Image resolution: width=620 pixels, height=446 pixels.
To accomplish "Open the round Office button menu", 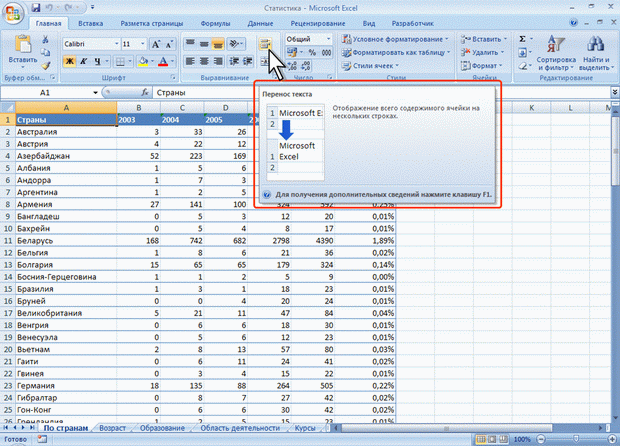I will pyautogui.click(x=13, y=13).
